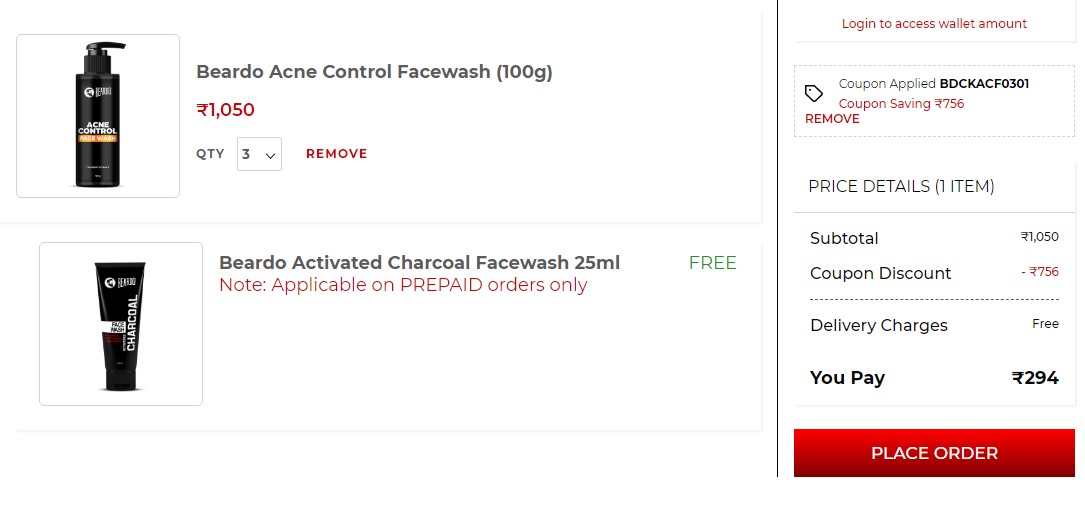
Task: Remove Beardo Acne Control Facewash from cart
Action: [336, 154]
